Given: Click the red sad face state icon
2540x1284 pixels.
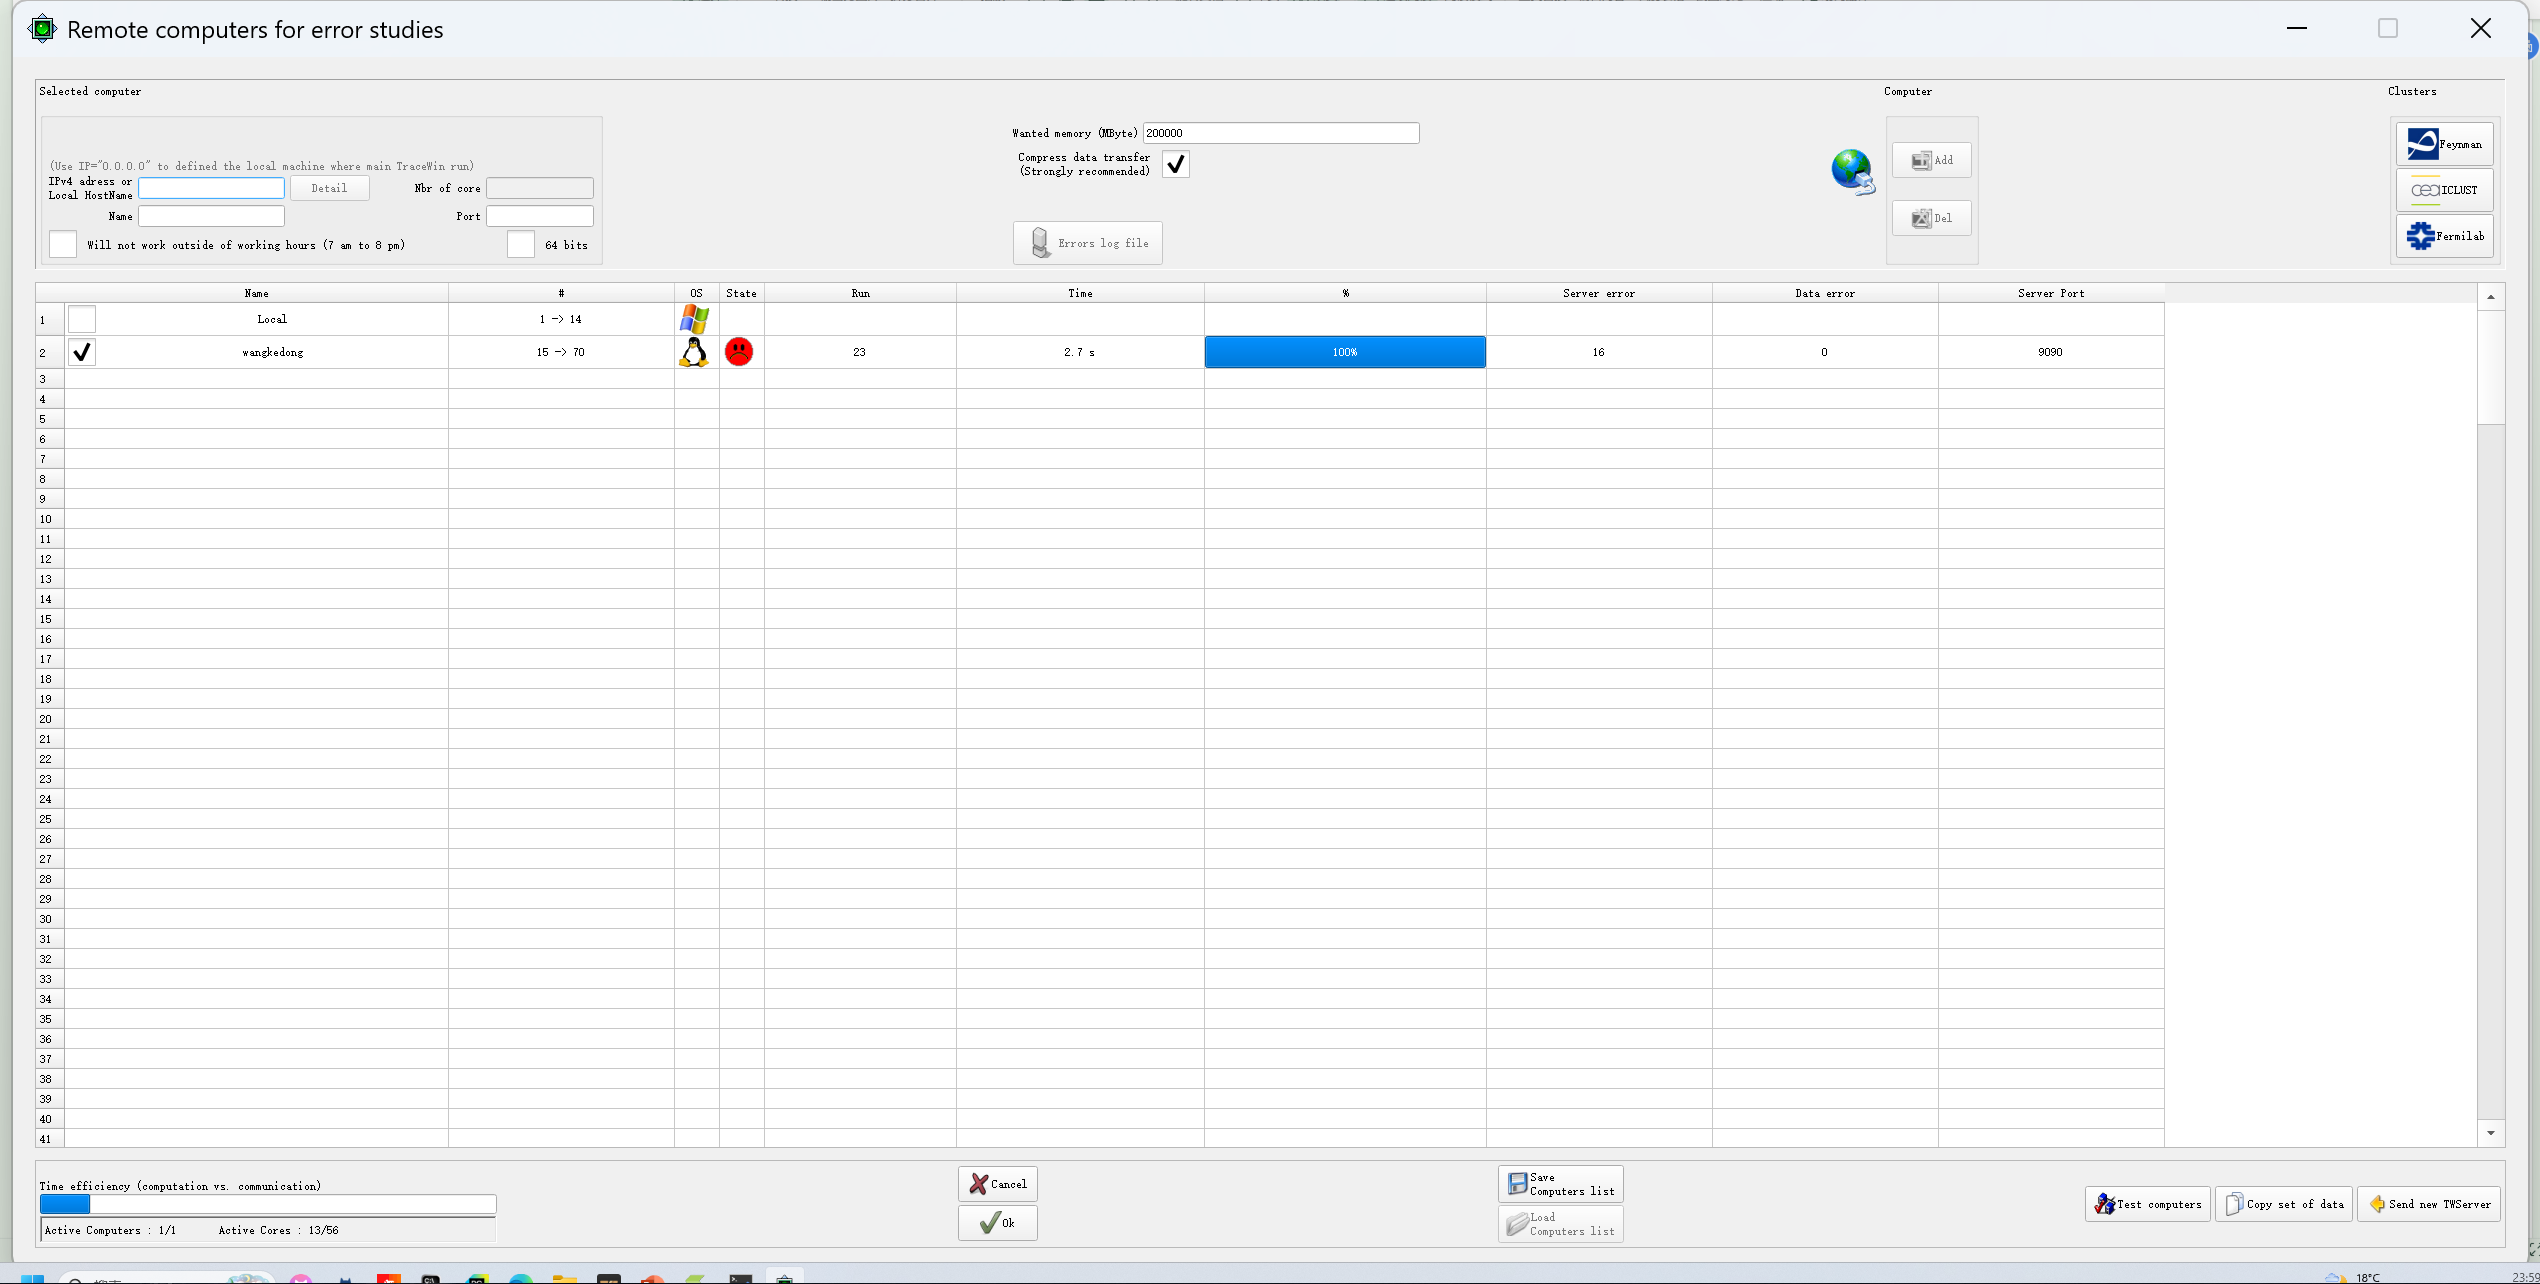Looking at the screenshot, I should 739,352.
